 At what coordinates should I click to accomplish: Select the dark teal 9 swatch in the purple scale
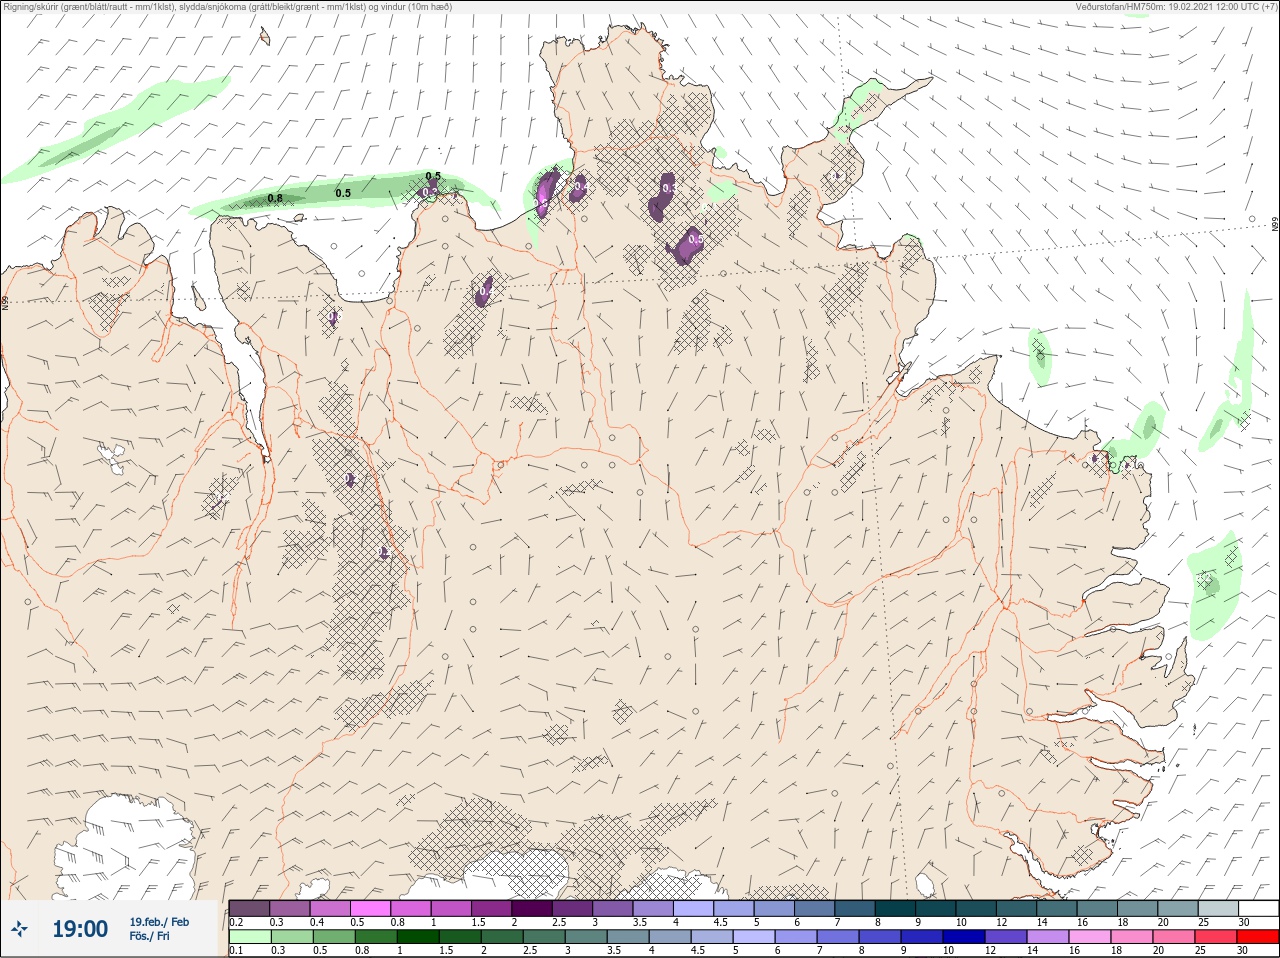pyautogui.click(x=936, y=908)
